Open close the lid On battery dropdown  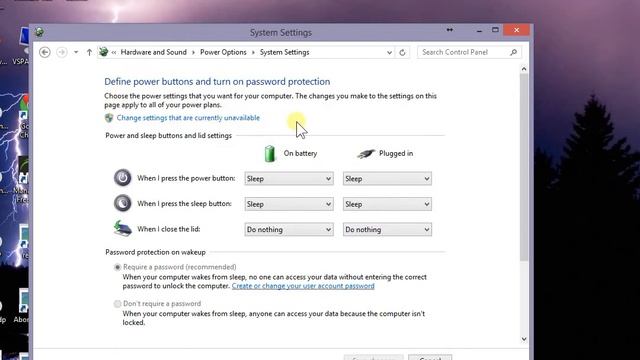289,229
